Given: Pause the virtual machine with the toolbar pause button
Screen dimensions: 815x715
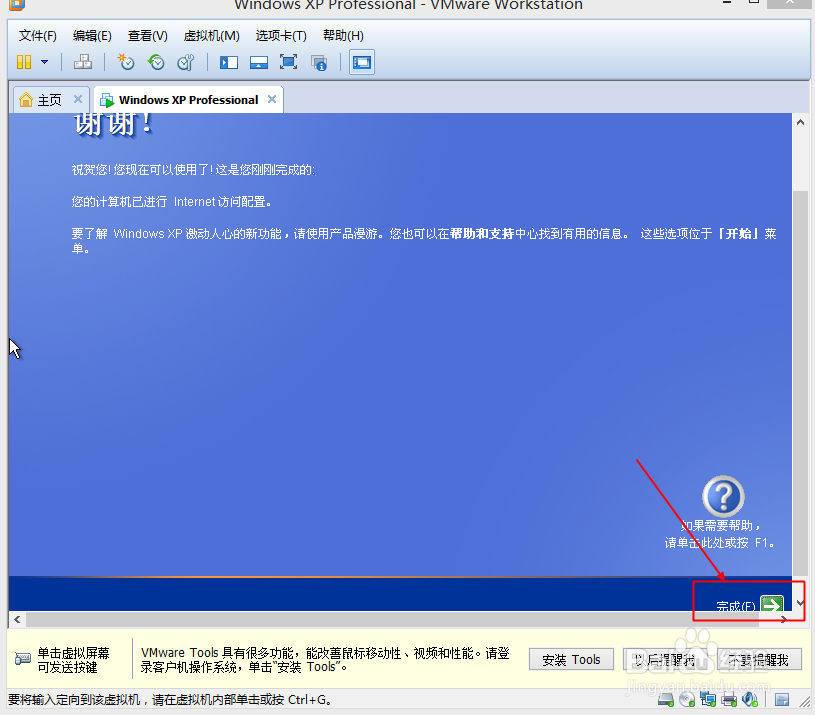Looking at the screenshot, I should point(24,62).
